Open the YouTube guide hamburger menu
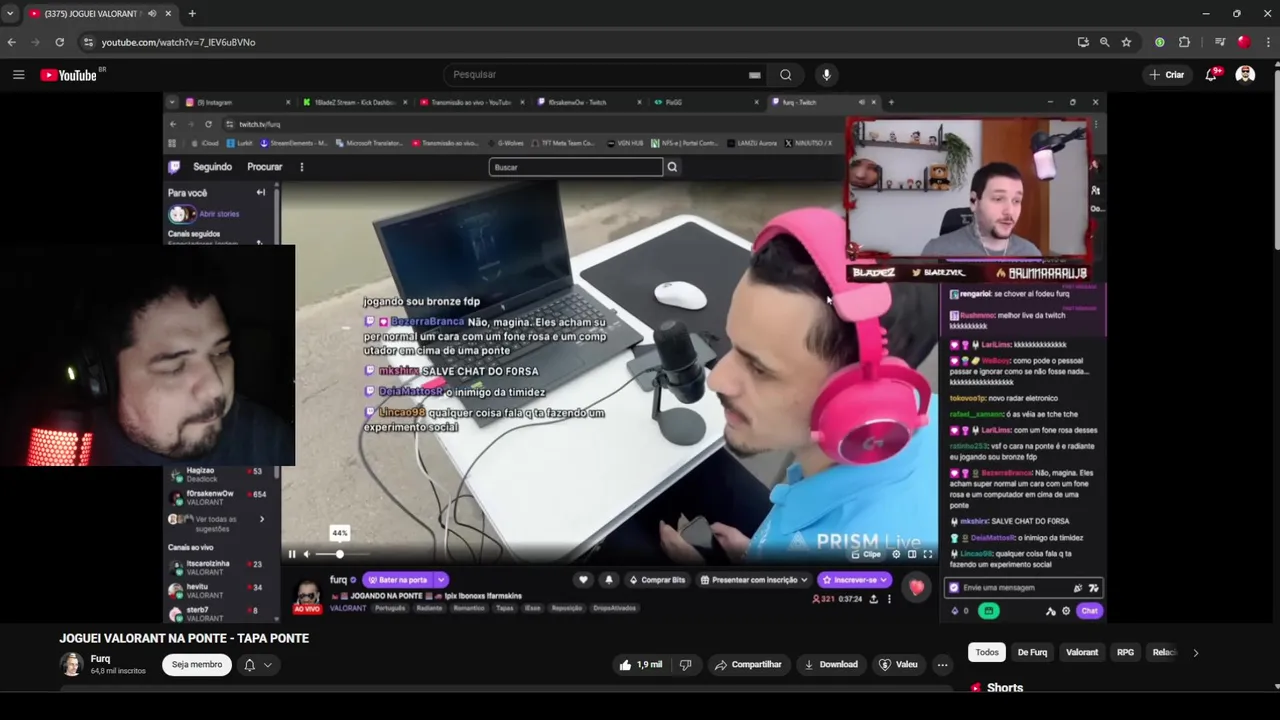This screenshot has height=720, width=1280. (18, 75)
